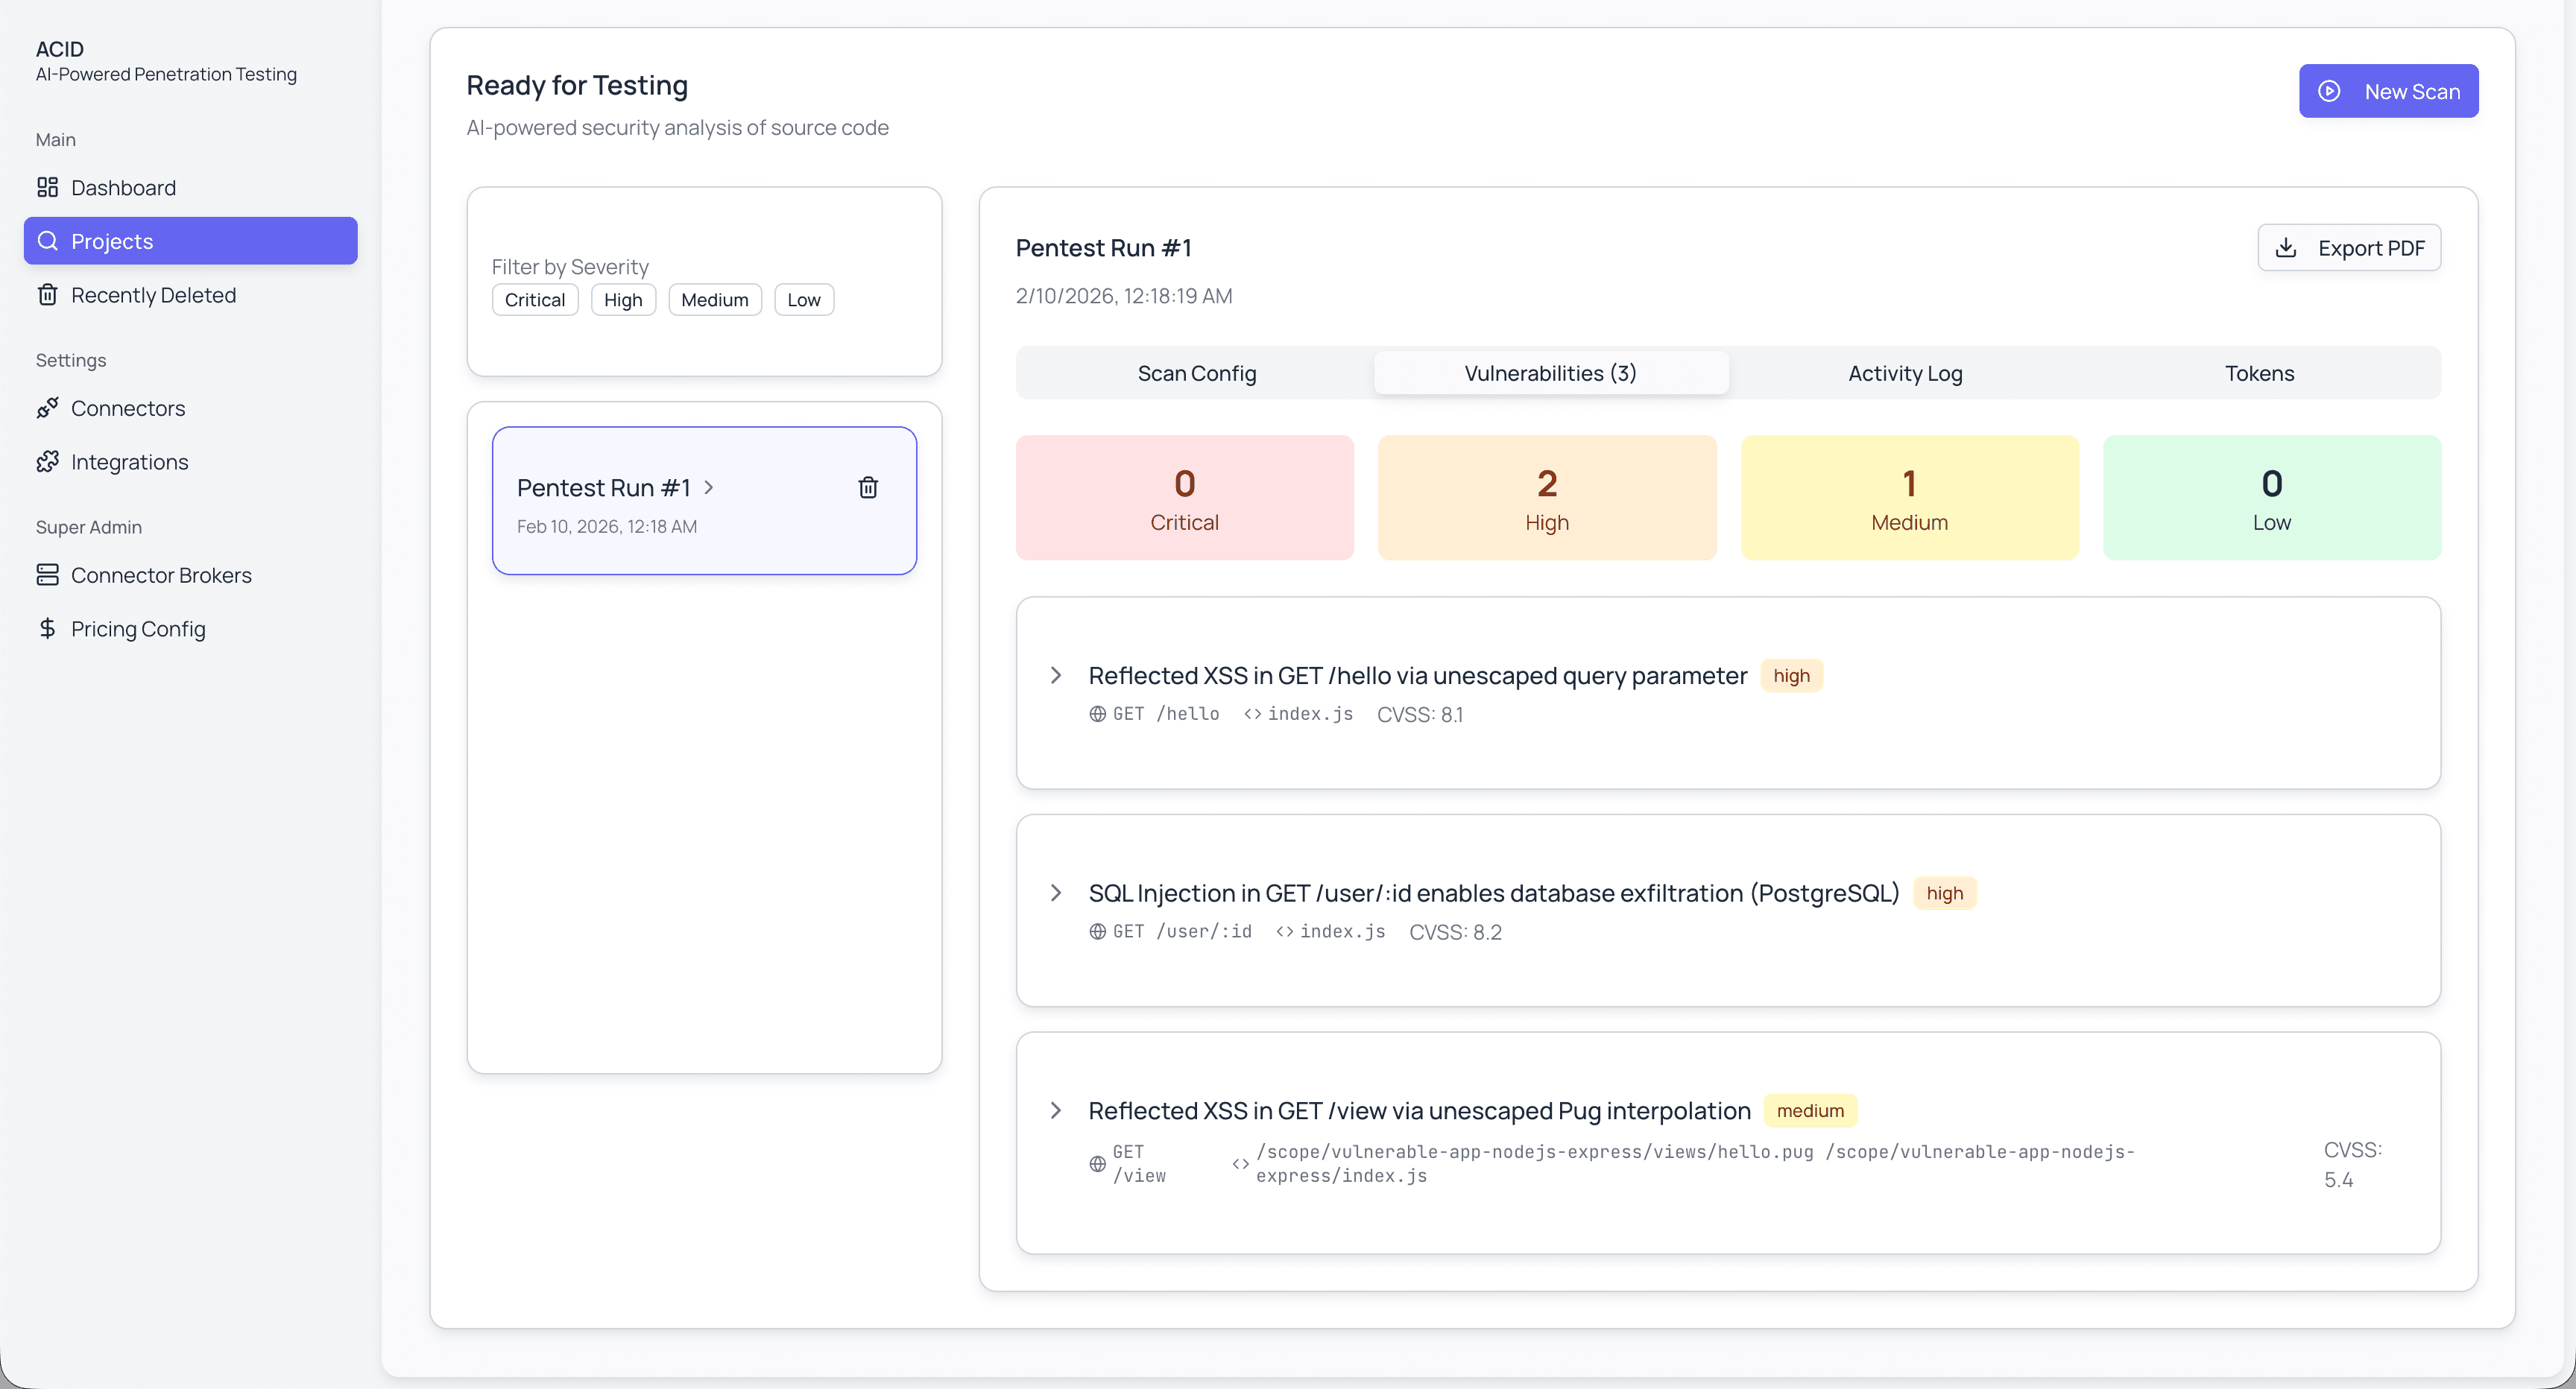Toggle the Critical severity filter
This screenshot has height=1389, width=2576.
tap(535, 299)
